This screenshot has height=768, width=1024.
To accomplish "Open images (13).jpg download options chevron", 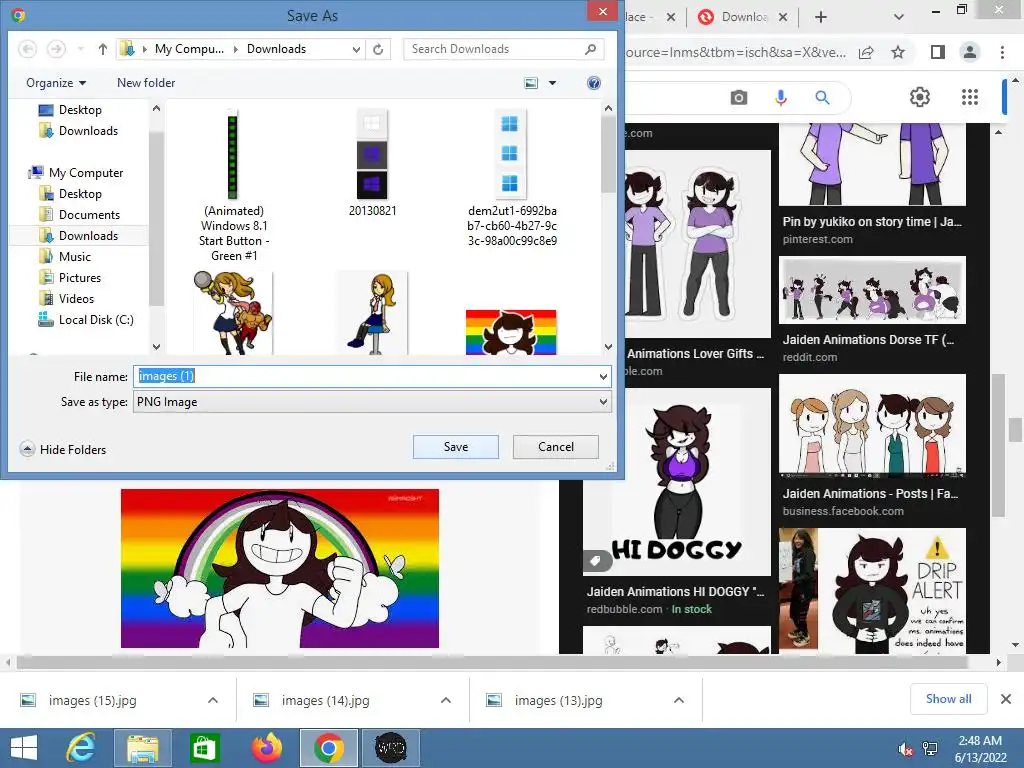I will click(x=679, y=700).
